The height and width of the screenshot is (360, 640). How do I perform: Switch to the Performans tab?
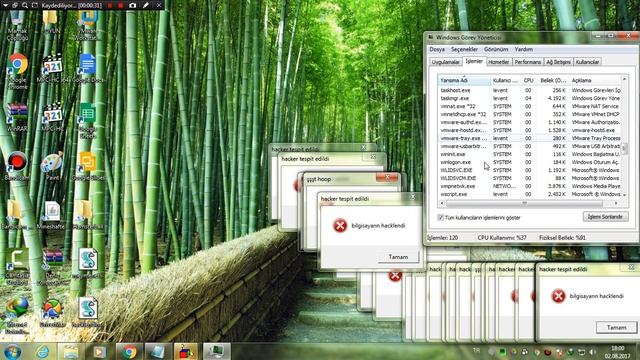click(x=528, y=62)
